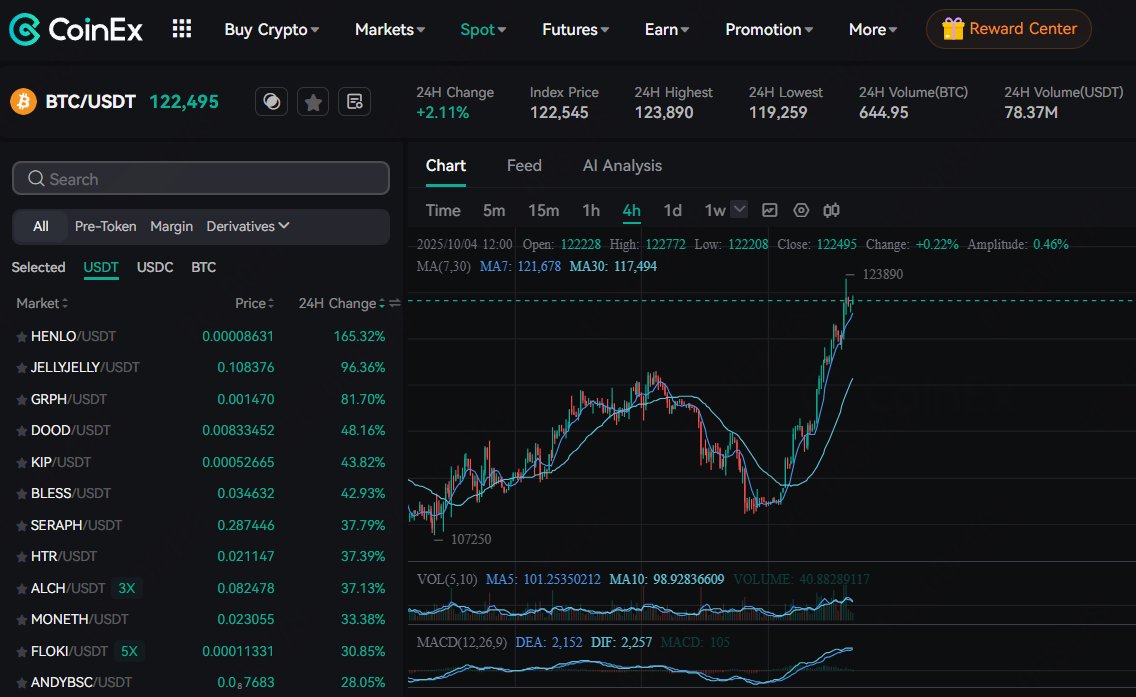Click the search magnifier icon
The width and height of the screenshot is (1136, 697).
tap(36, 178)
